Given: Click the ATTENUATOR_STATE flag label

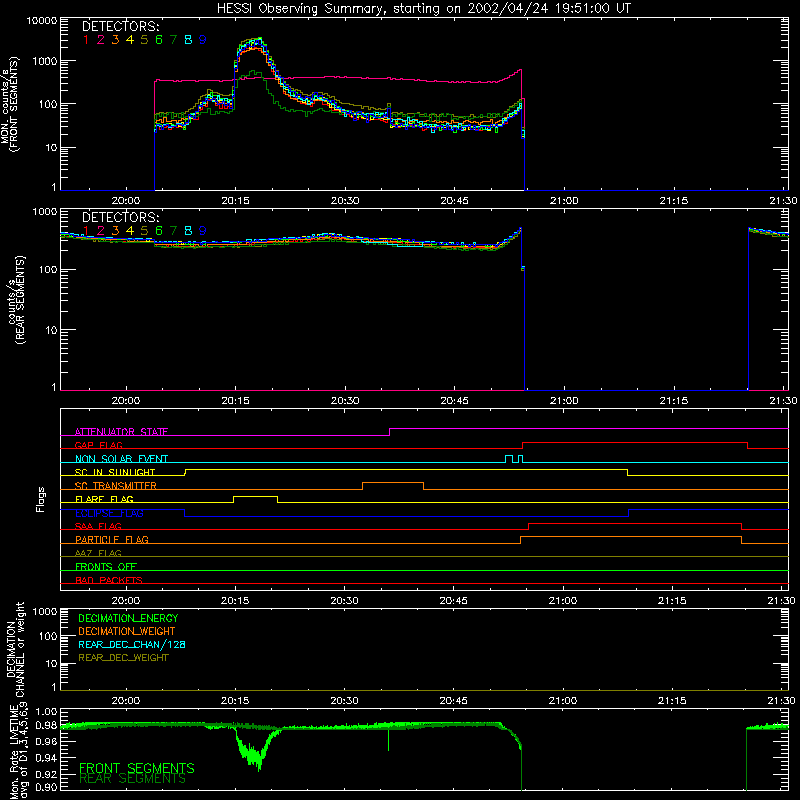Looking at the screenshot, I should click(x=121, y=432).
